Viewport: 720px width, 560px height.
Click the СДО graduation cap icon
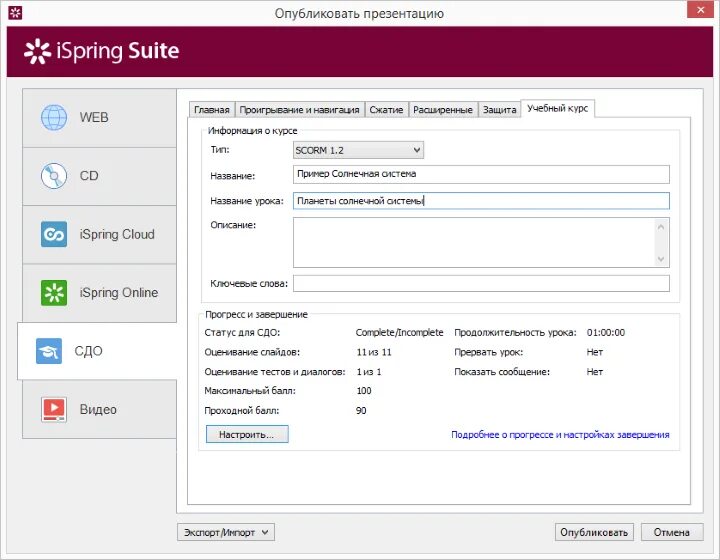pyautogui.click(x=49, y=351)
